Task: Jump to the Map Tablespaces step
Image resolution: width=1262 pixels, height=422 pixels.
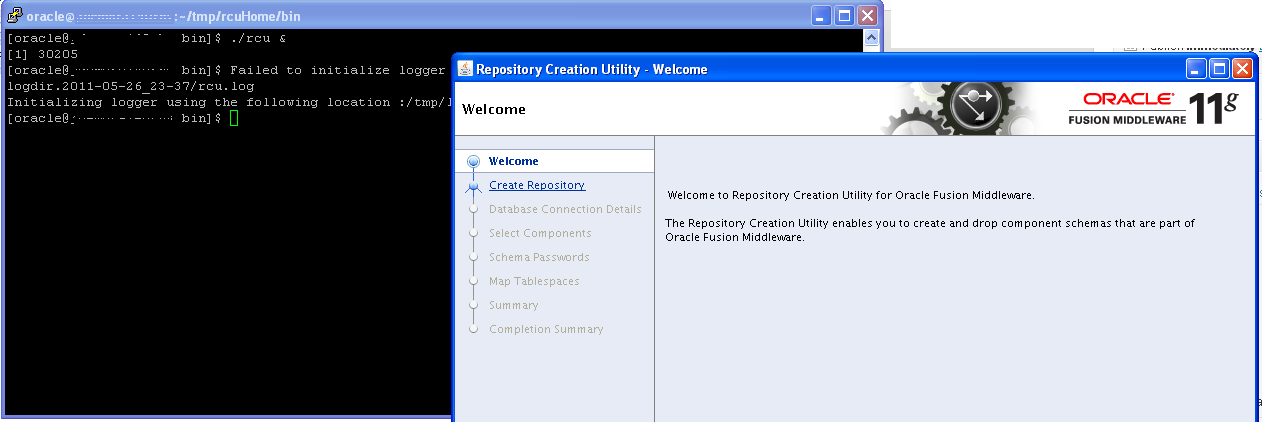Action: click(x=534, y=281)
